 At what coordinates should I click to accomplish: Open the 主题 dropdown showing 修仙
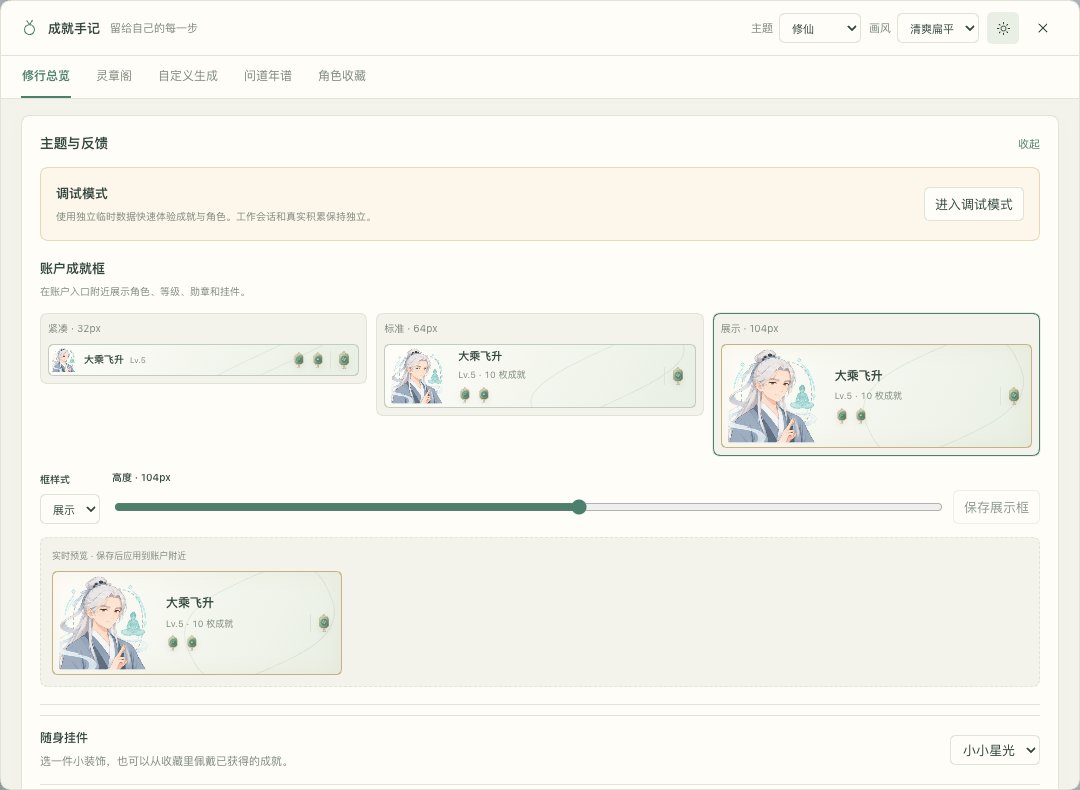pos(820,28)
